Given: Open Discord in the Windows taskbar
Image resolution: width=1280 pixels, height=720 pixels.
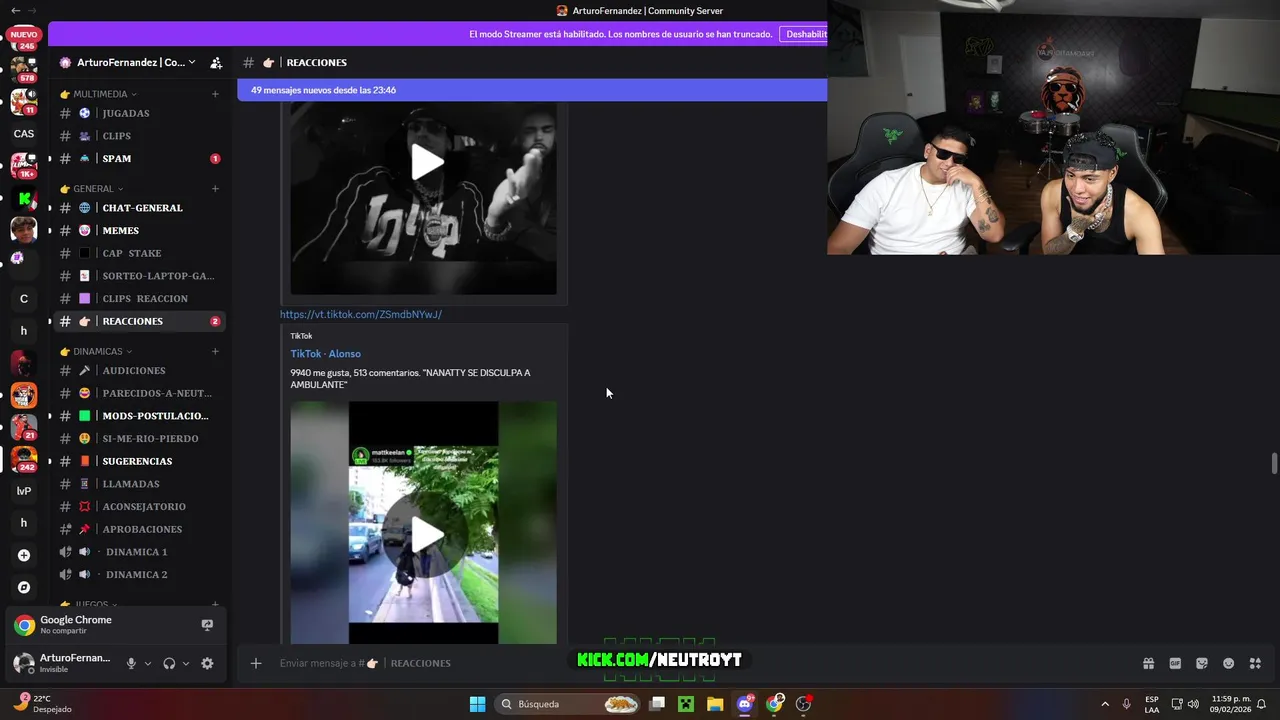Looking at the screenshot, I should click(x=745, y=704).
